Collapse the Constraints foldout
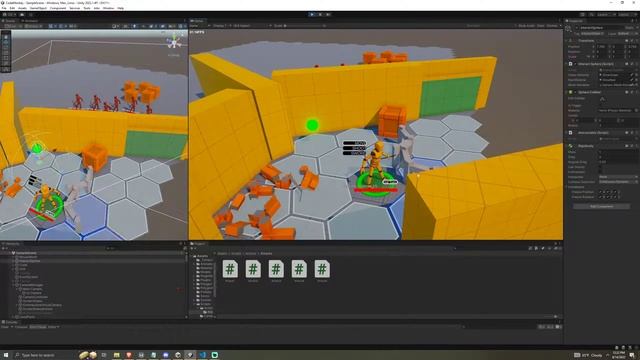 tap(567, 187)
